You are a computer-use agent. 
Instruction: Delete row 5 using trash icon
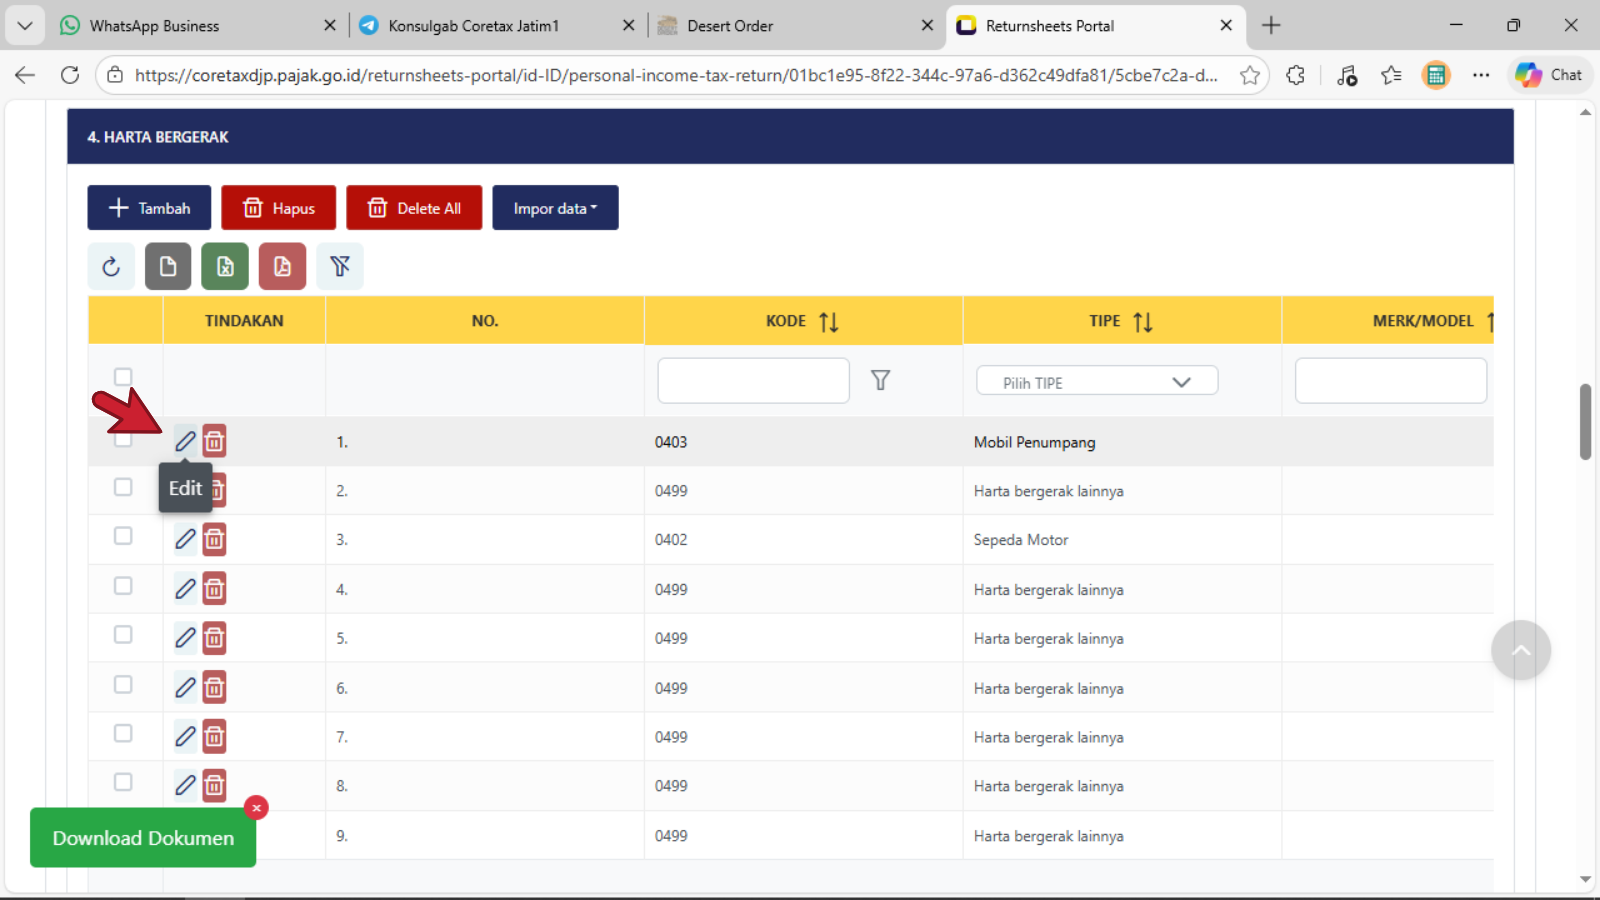[x=214, y=638]
